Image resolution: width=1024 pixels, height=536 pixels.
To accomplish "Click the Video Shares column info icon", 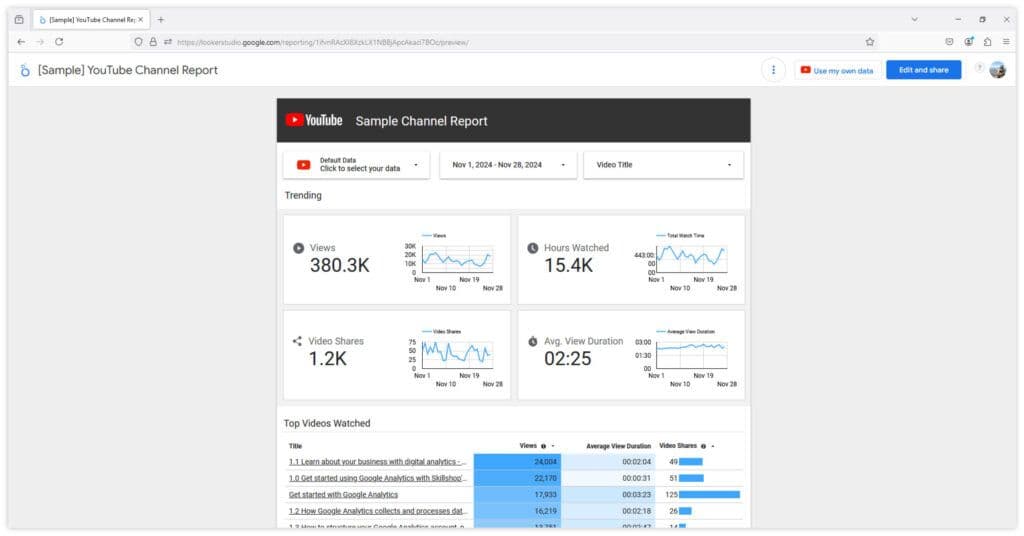I will point(703,446).
